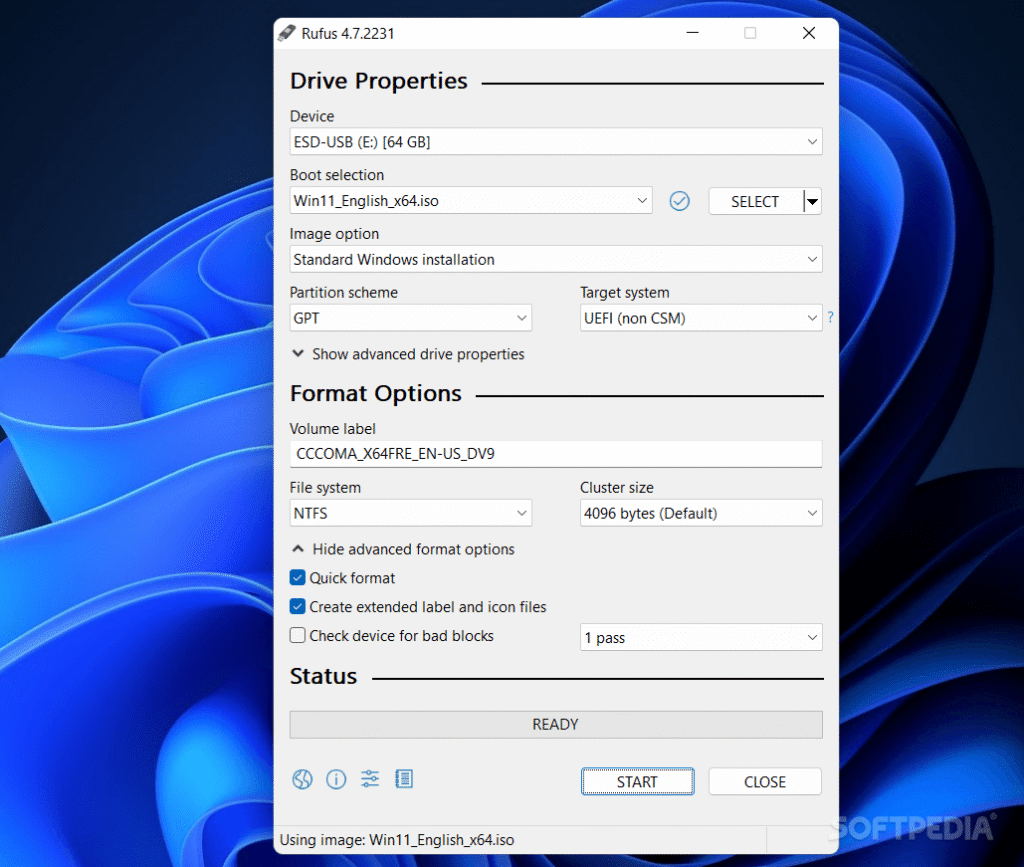
Task: Click the SELECT button
Action: tap(756, 201)
